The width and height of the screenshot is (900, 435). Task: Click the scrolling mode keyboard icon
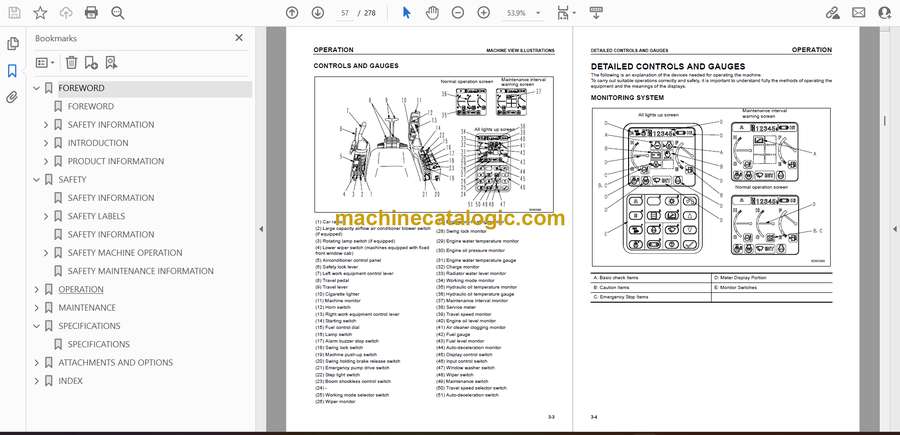[x=596, y=13]
